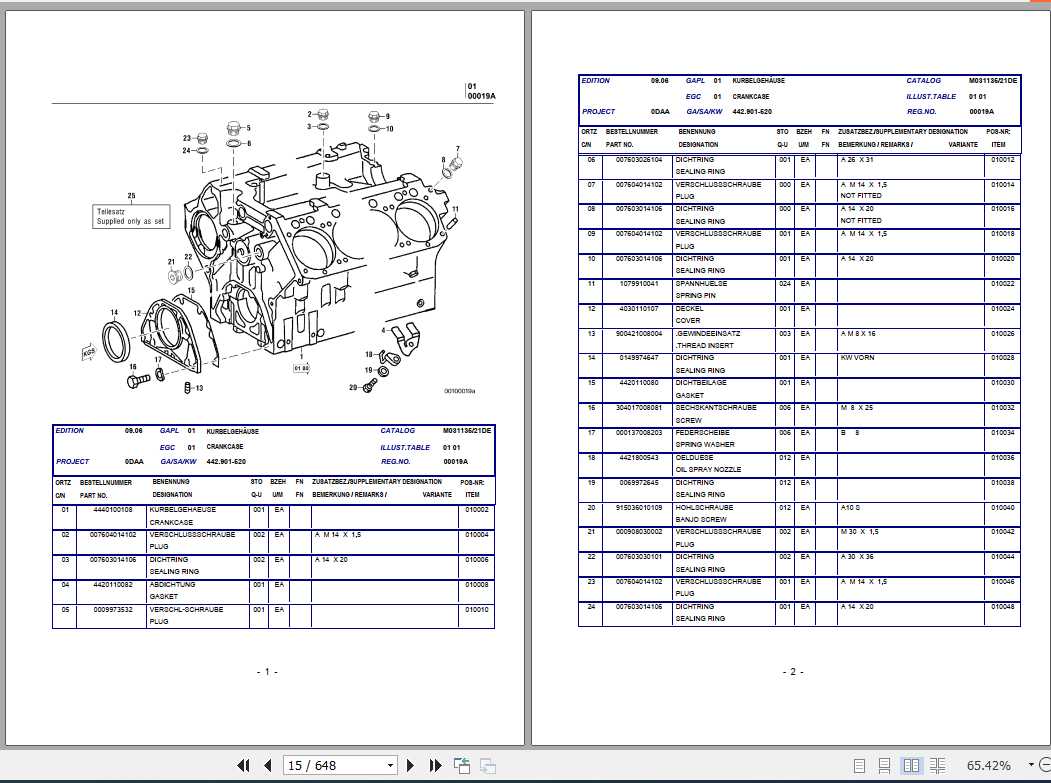Enable continuous scrolling page mode
Screen dimensions: 1051x783
click(x=884, y=764)
